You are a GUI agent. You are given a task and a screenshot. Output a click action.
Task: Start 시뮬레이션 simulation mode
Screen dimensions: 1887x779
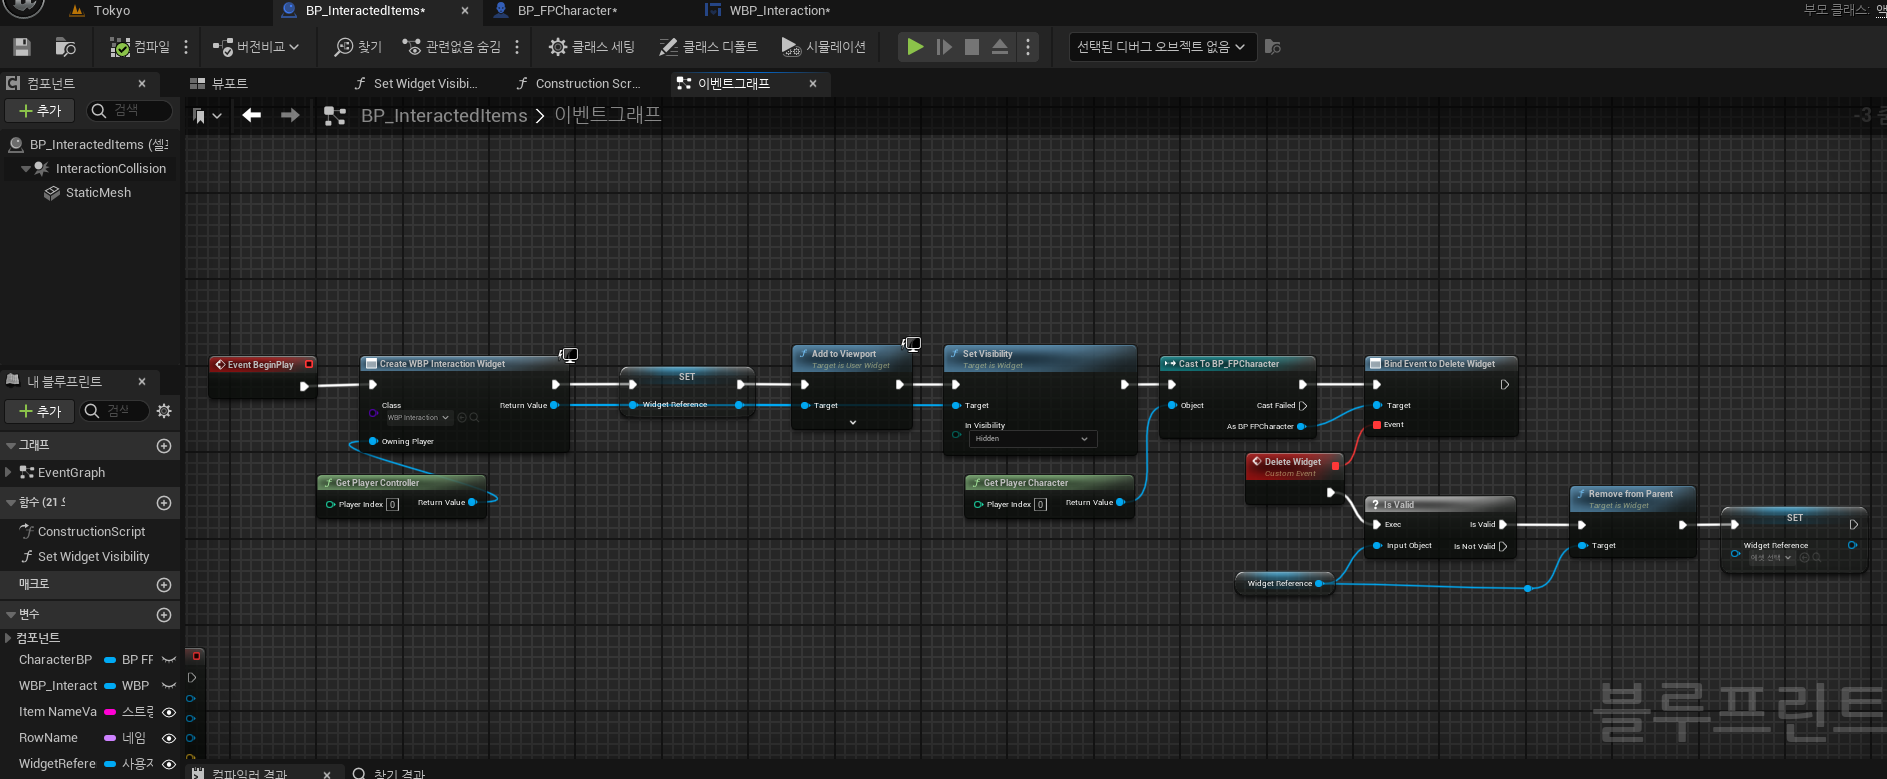(824, 47)
